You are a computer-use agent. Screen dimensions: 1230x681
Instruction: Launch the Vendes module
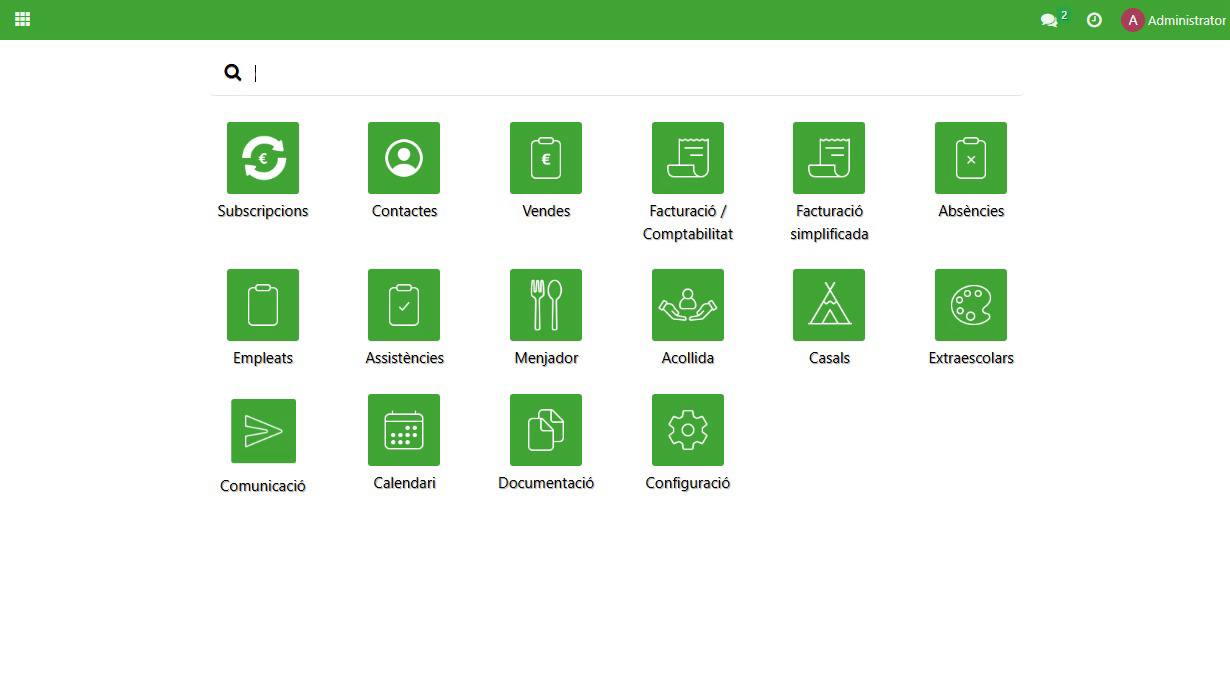[546, 158]
